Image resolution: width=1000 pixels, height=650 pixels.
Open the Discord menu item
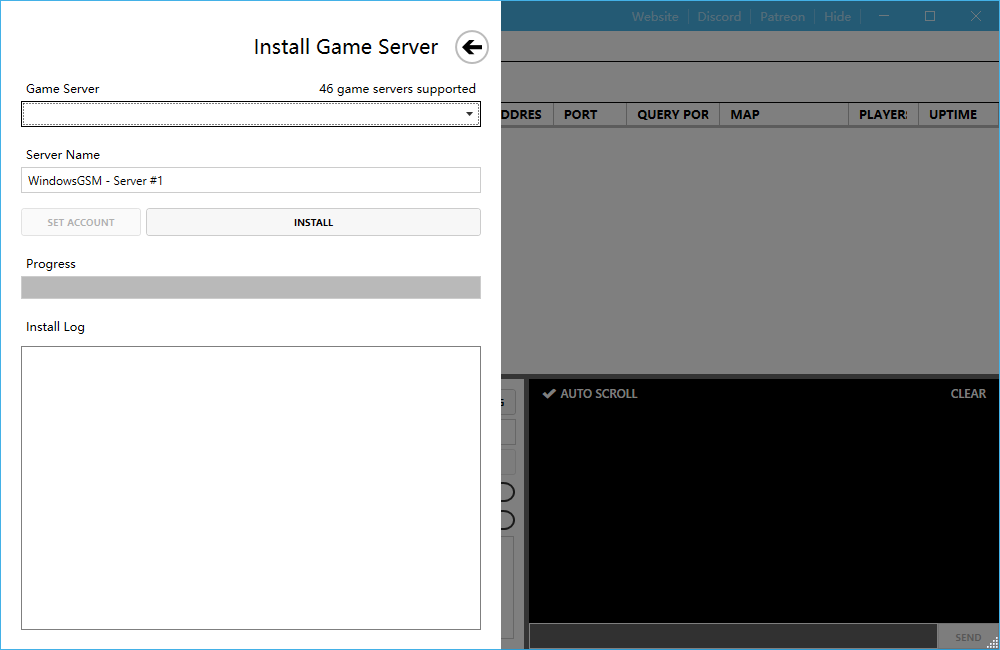[x=719, y=16]
